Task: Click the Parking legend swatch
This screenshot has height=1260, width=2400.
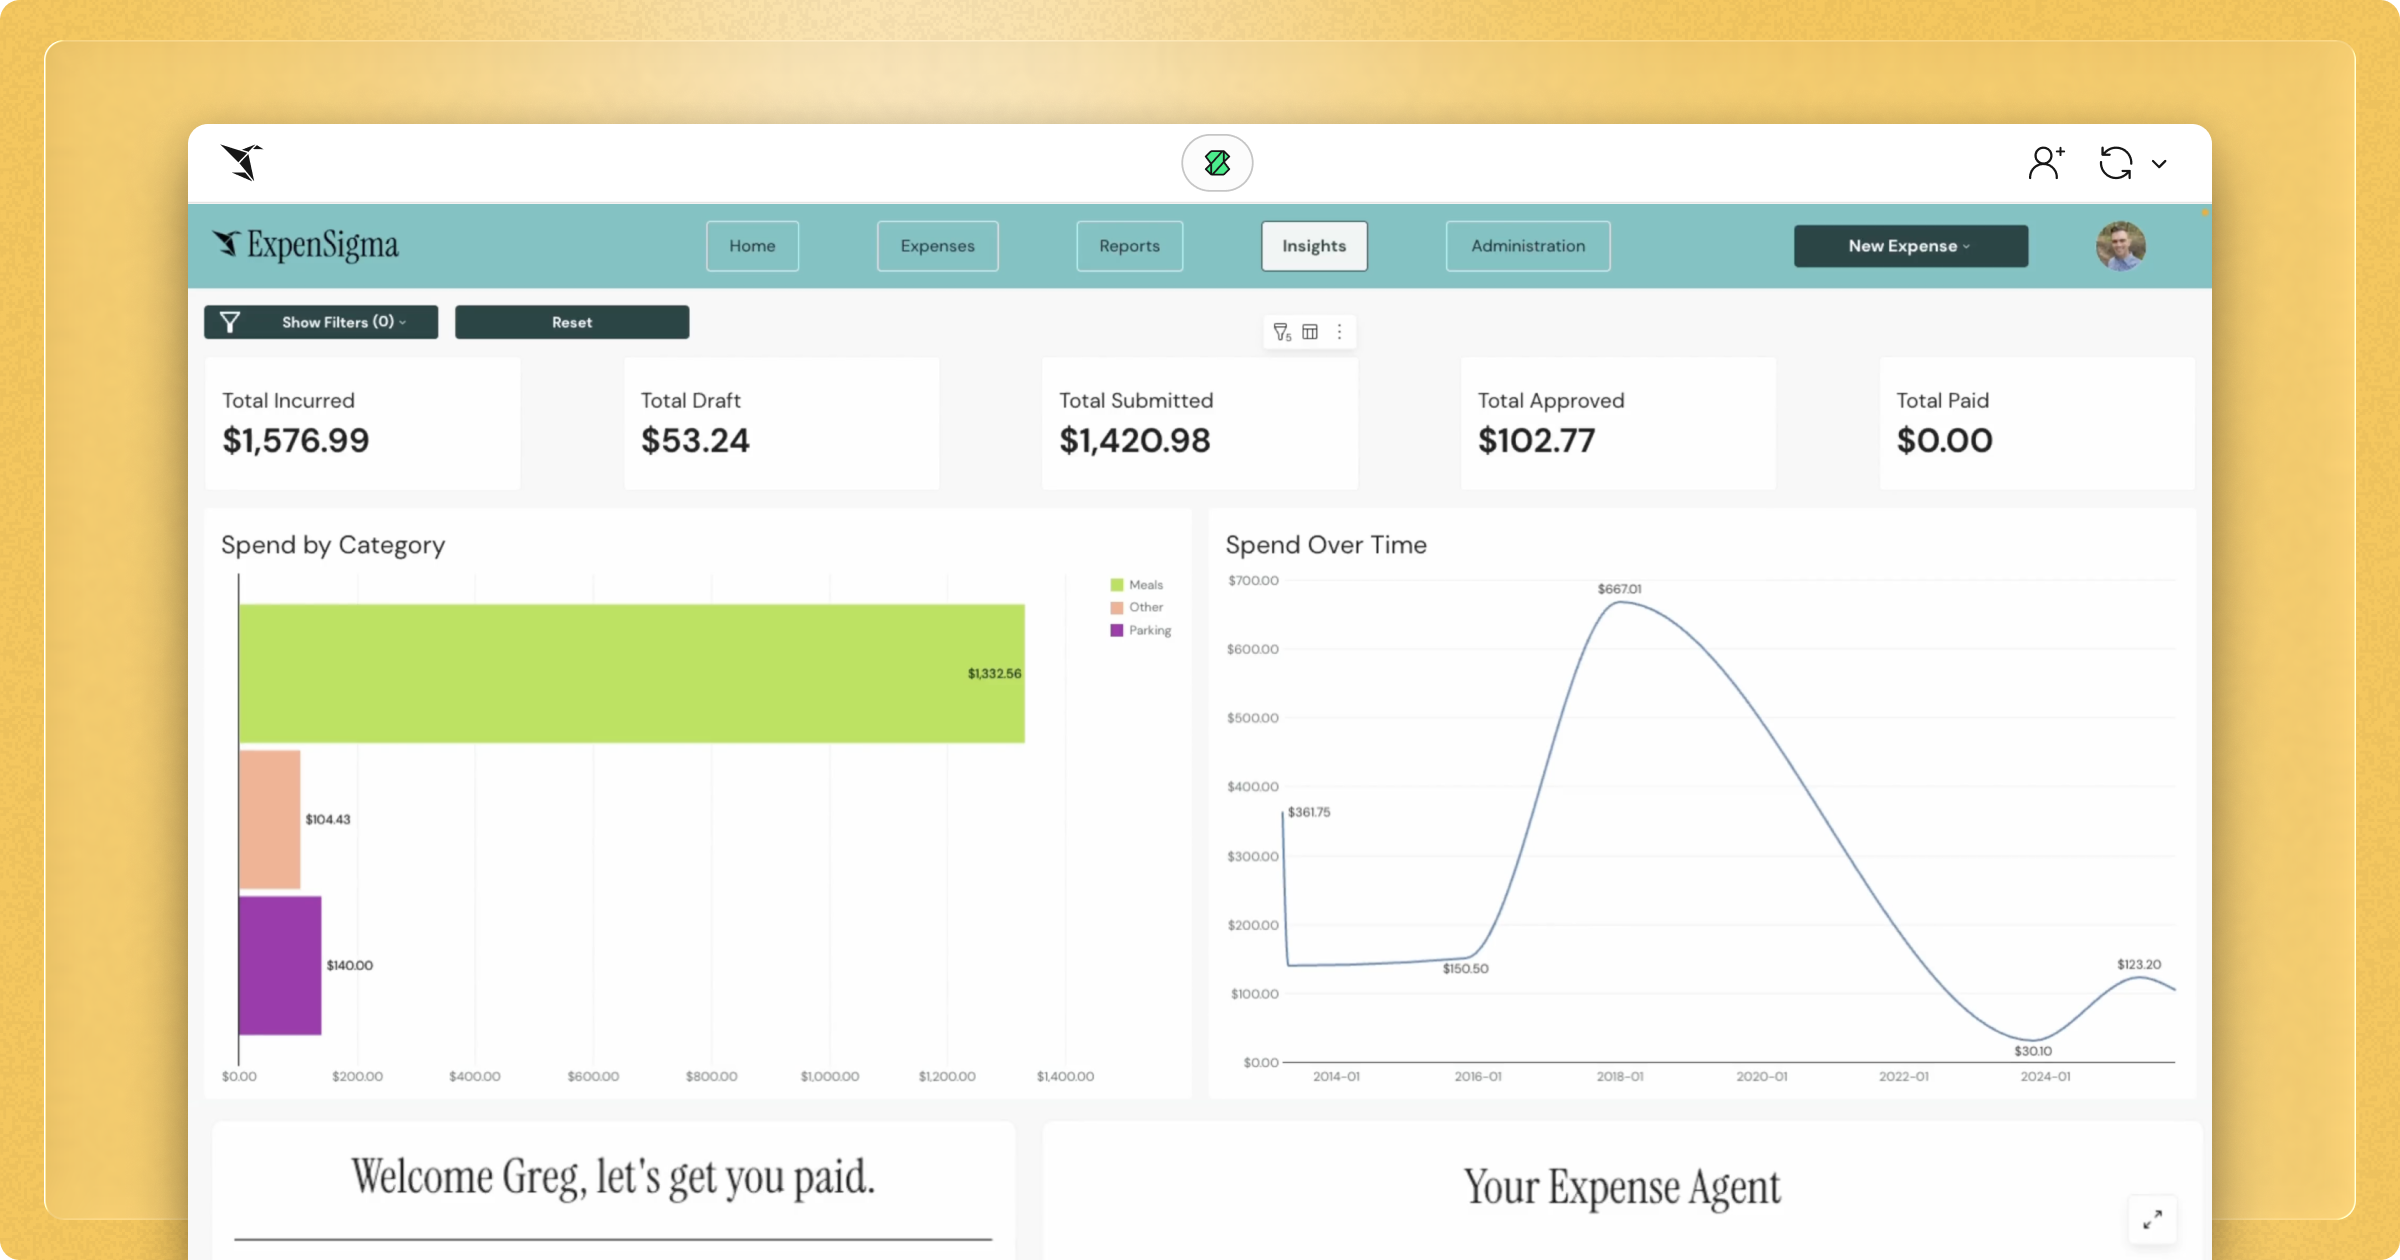Action: pos(1117,630)
